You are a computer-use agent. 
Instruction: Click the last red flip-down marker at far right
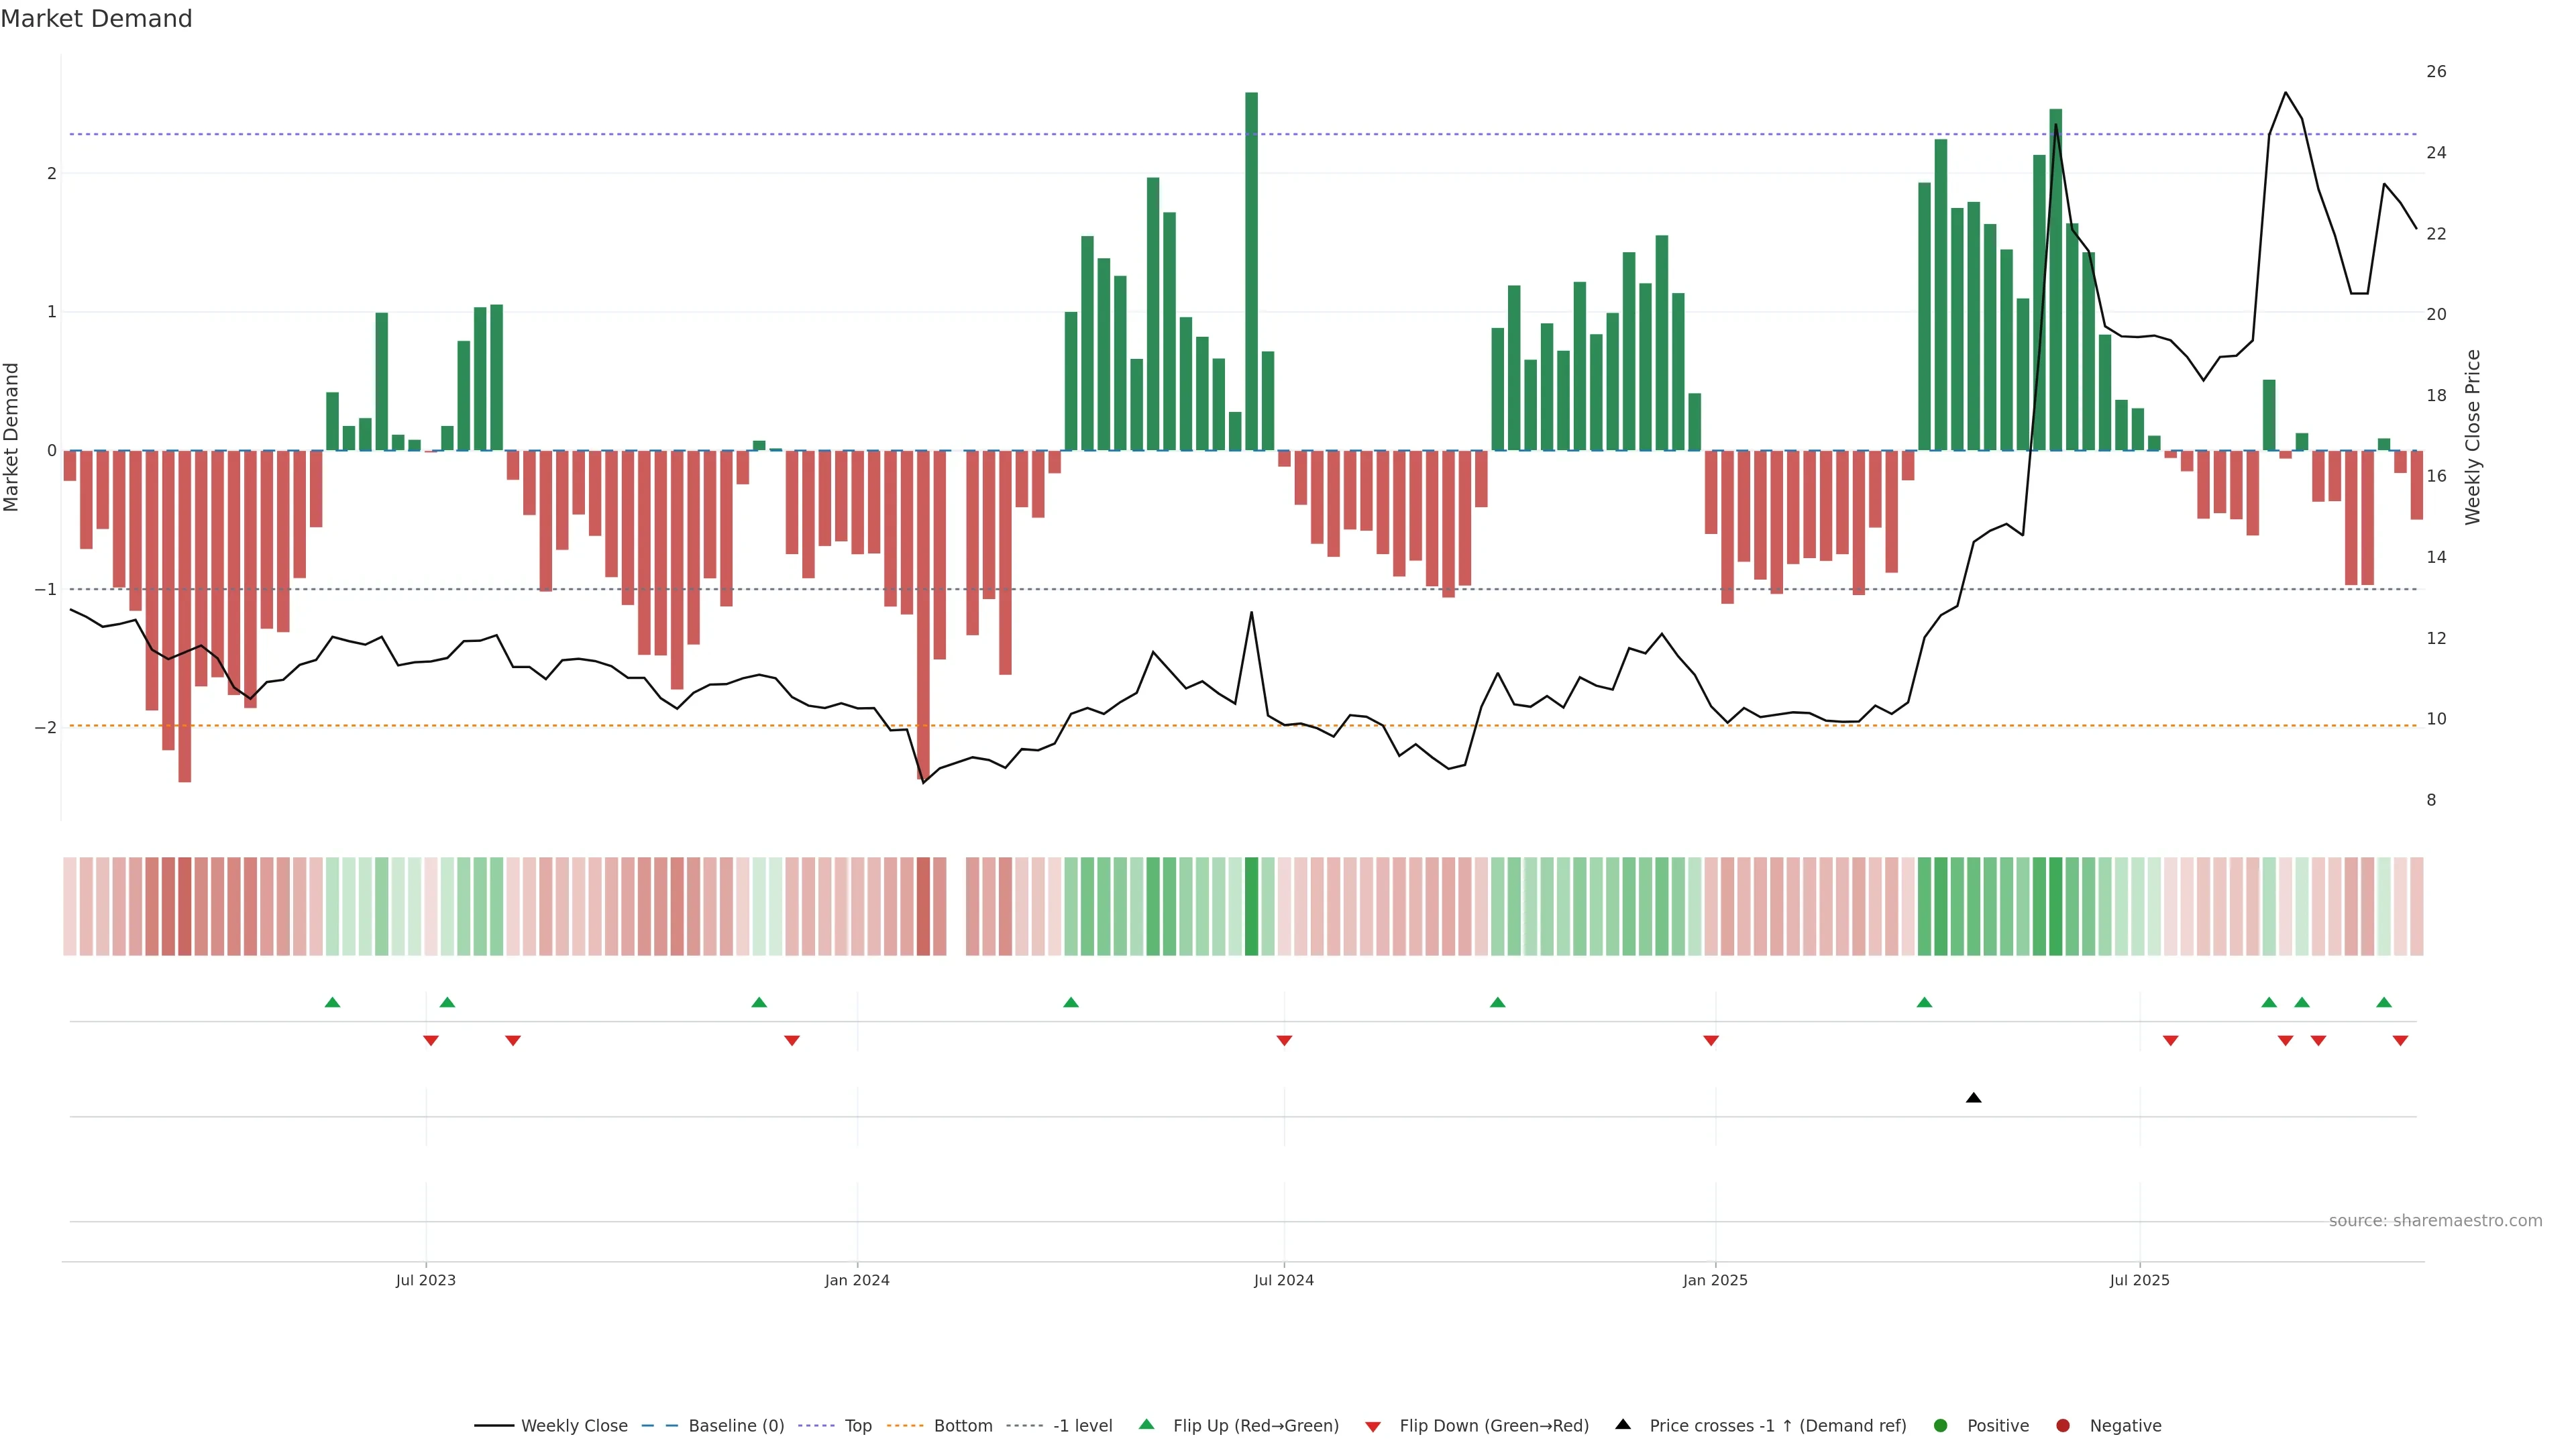tap(2400, 1041)
